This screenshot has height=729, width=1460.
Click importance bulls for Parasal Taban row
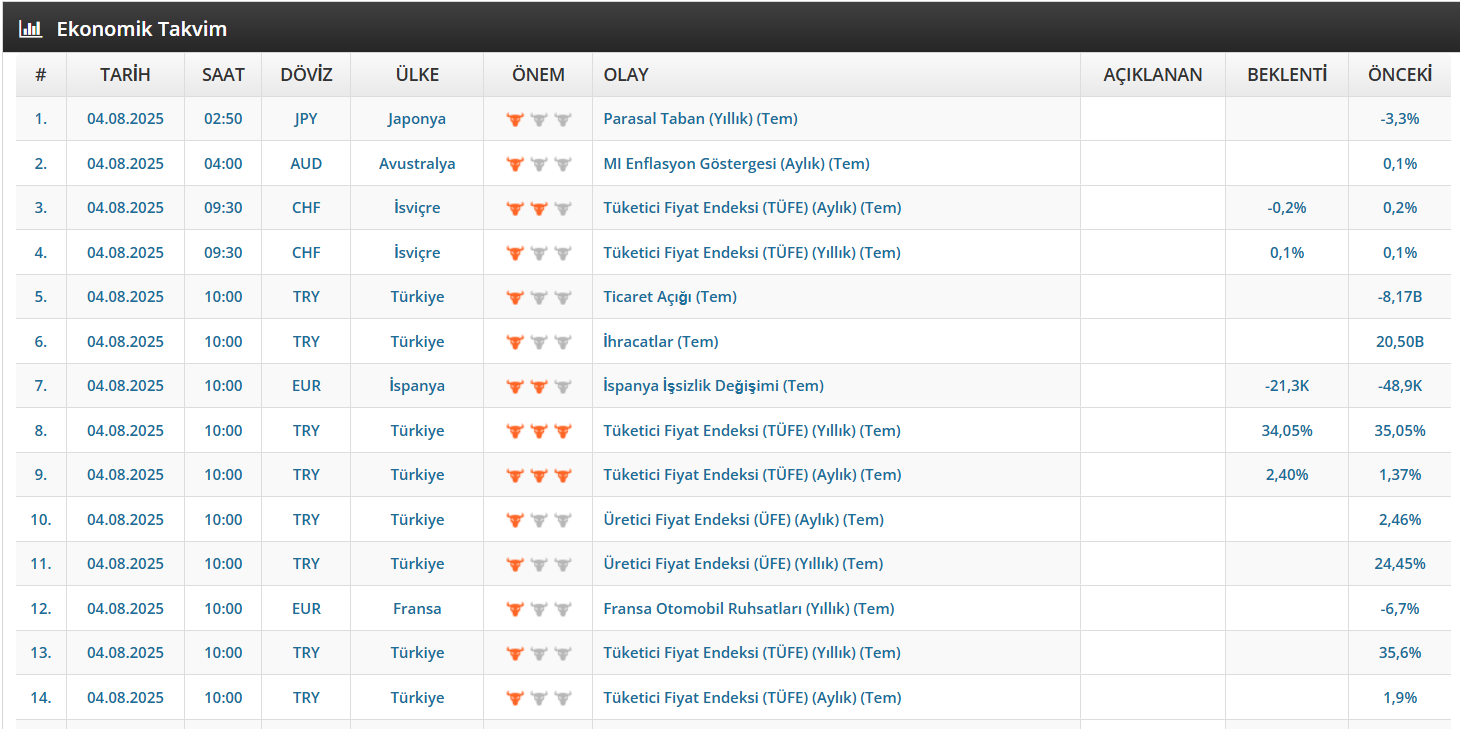pyautogui.click(x=538, y=119)
